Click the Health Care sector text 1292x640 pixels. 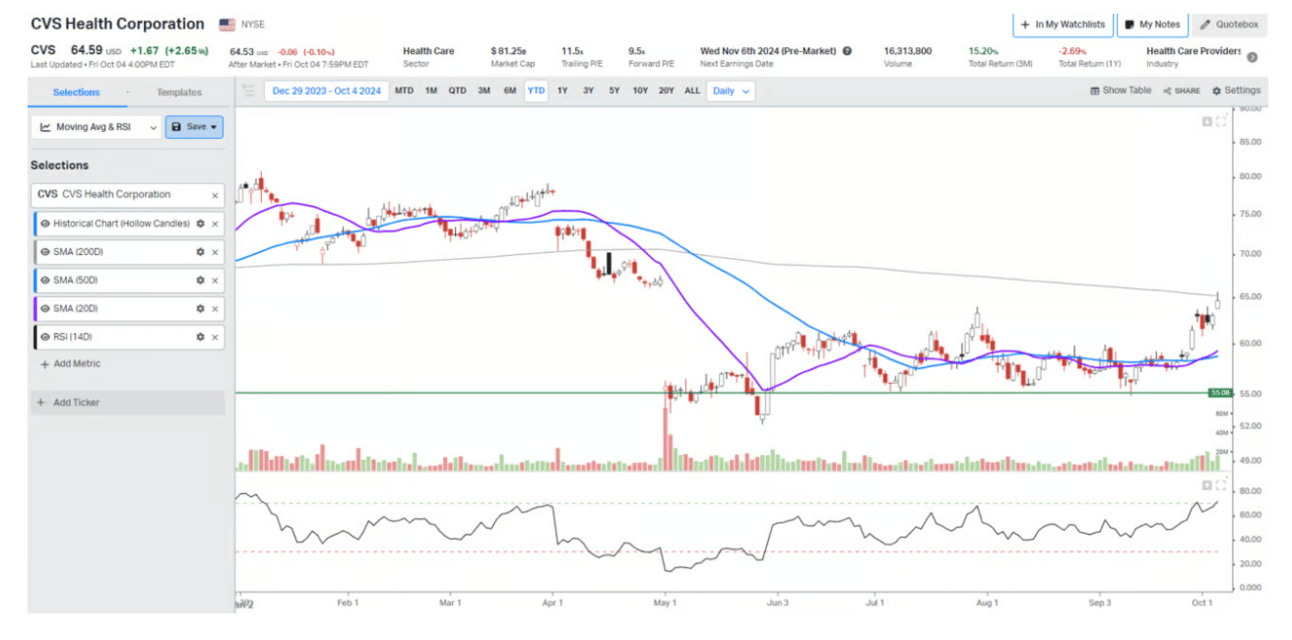pos(428,50)
